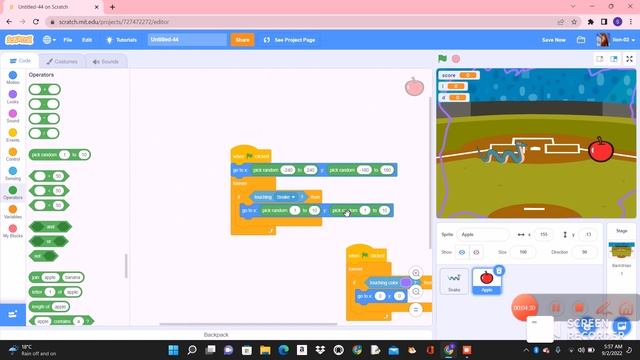This screenshot has width=640, height=360.
Task: Zoom in on the workspace
Action: tap(416, 273)
